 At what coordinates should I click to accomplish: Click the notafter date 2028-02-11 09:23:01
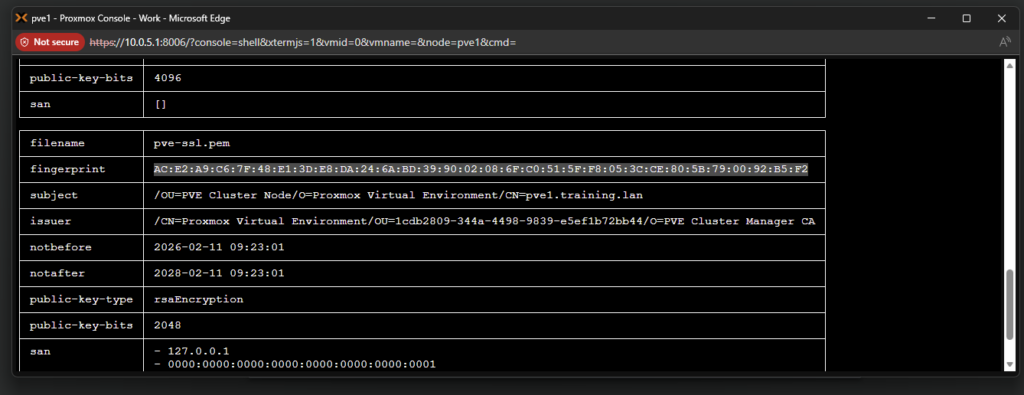coord(219,274)
